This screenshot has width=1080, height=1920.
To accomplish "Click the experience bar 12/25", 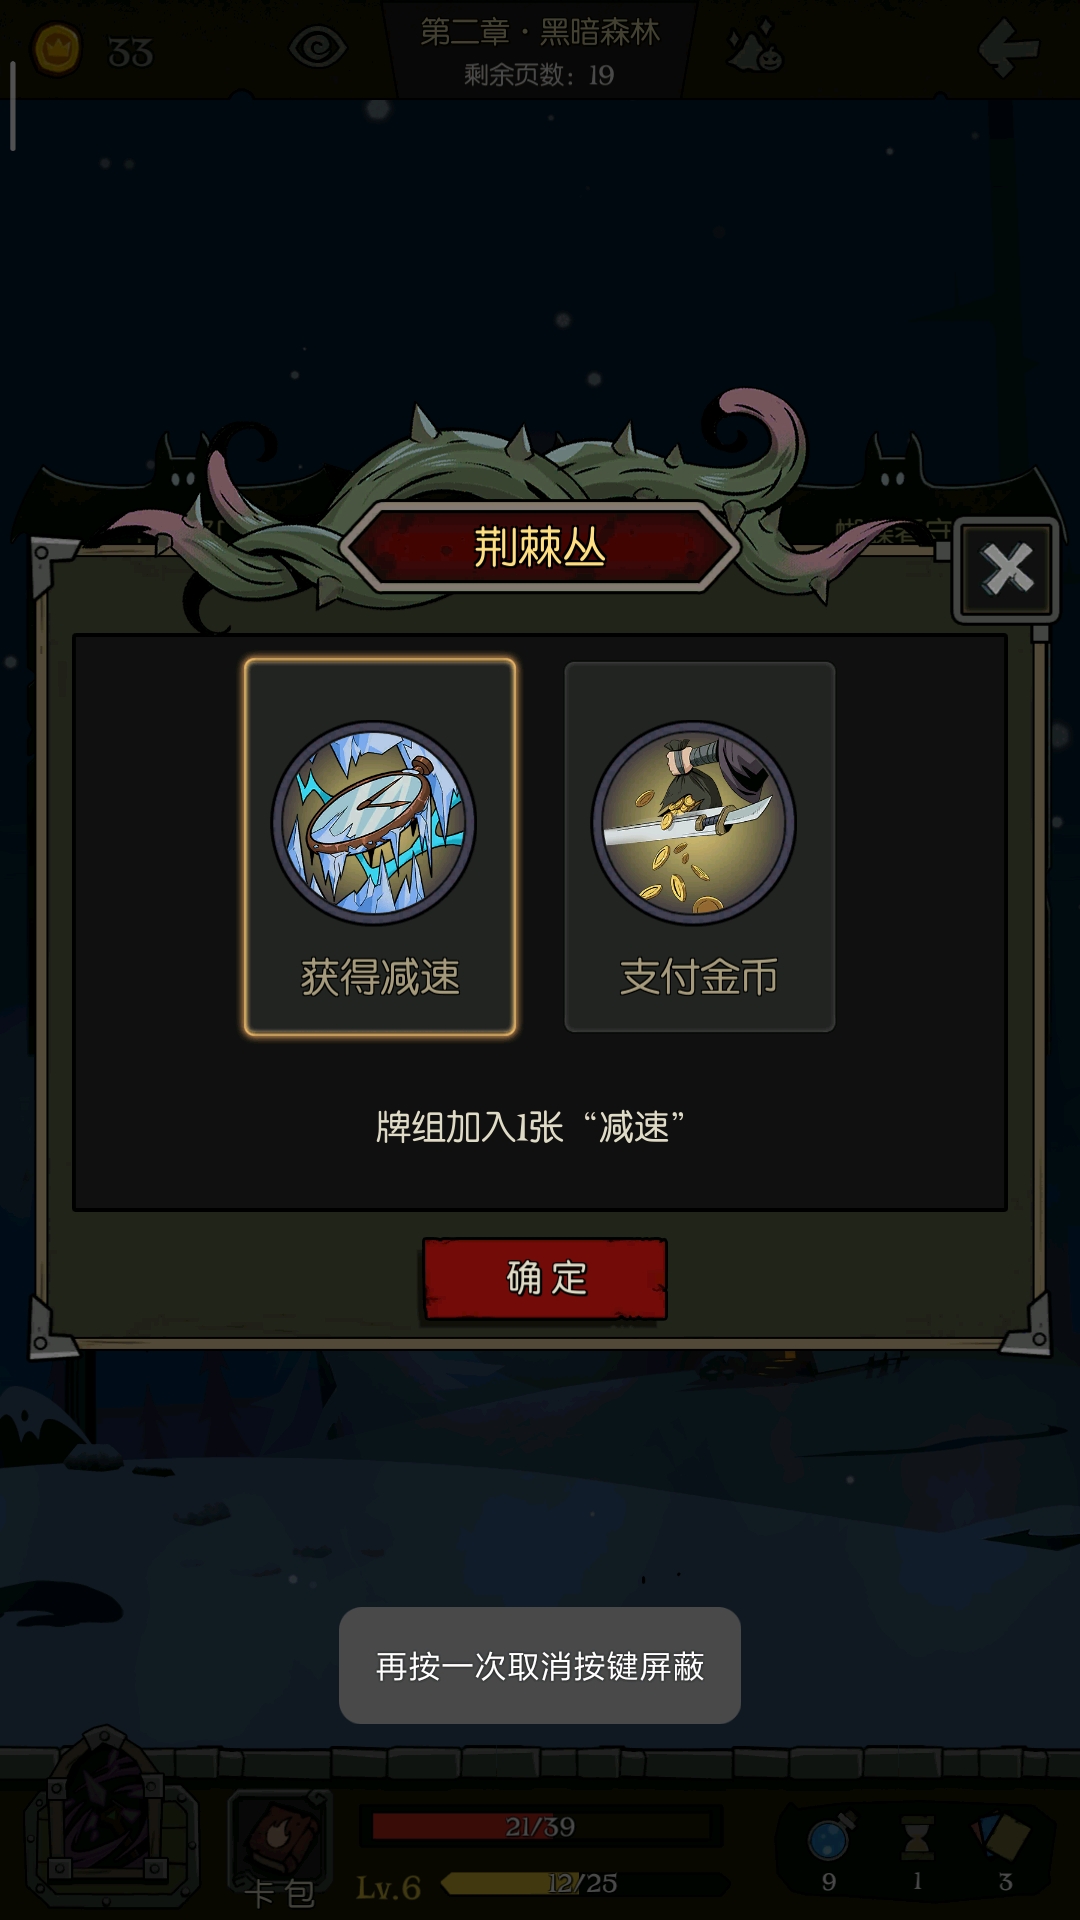I will click(x=583, y=1883).
